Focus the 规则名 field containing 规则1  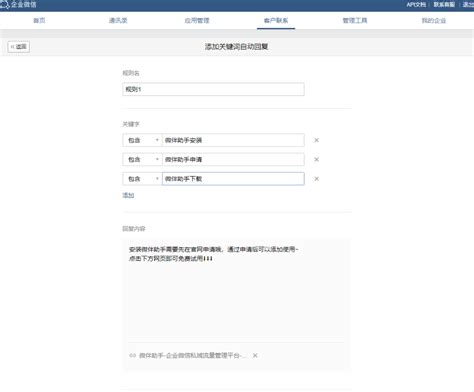213,89
